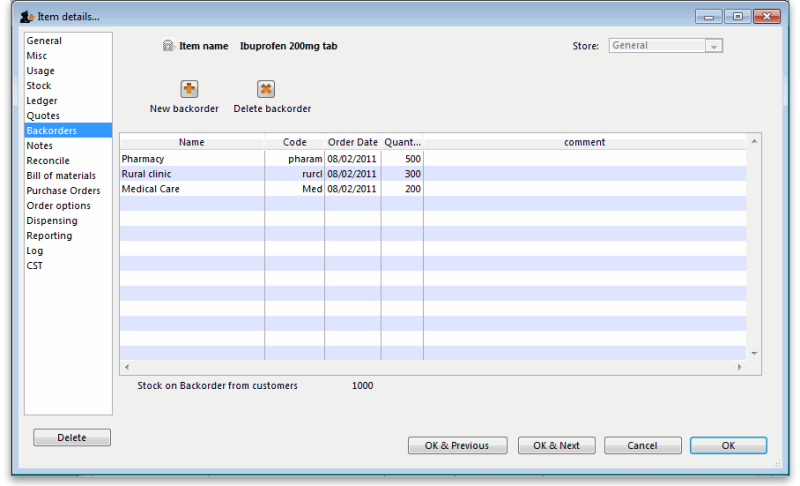
Task: Click the comment column header
Action: point(585,142)
